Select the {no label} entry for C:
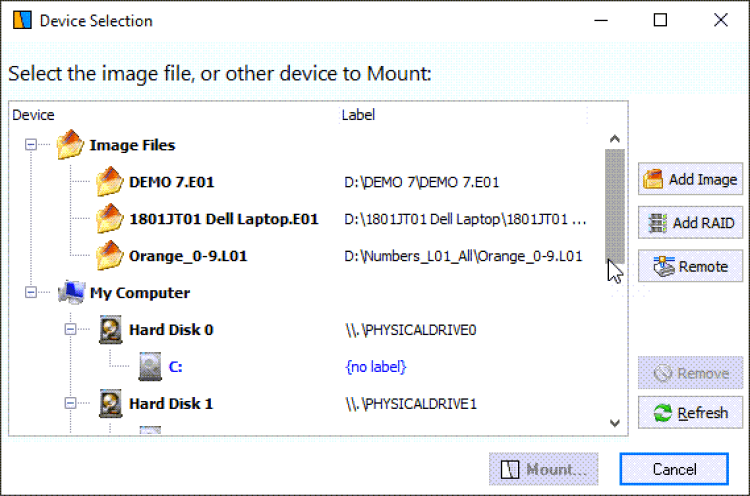 (x=376, y=367)
